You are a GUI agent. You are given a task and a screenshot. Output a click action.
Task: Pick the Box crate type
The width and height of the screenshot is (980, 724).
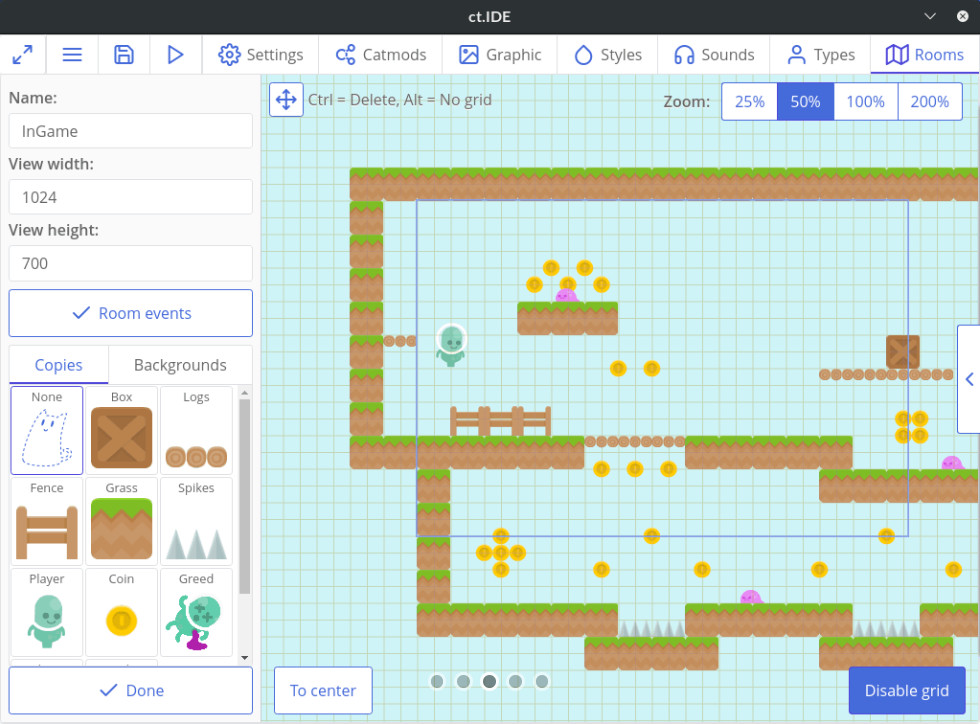[121, 430]
